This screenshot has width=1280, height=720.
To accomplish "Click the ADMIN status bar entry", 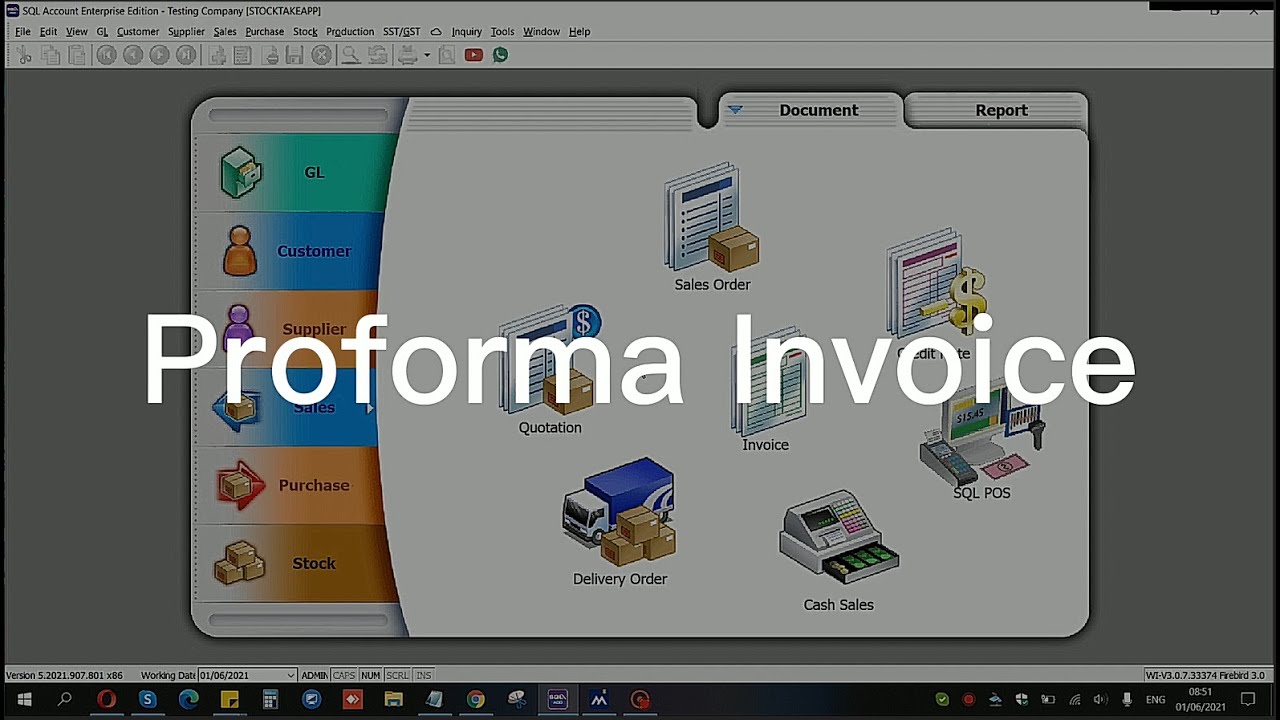I will [314, 676].
